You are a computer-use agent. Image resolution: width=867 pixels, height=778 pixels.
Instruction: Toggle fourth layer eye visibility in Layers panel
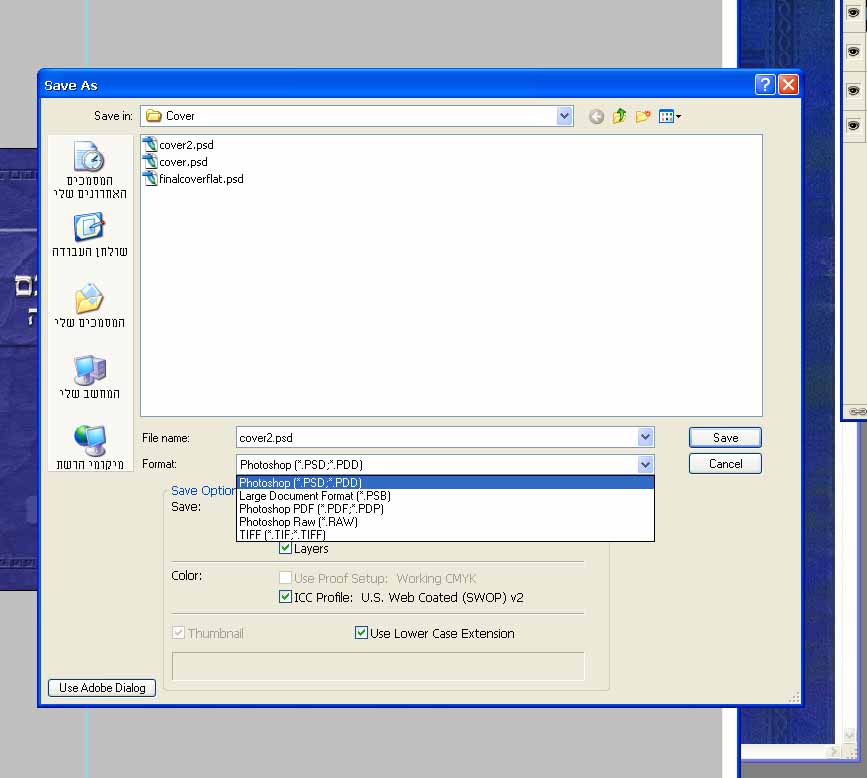(x=853, y=126)
